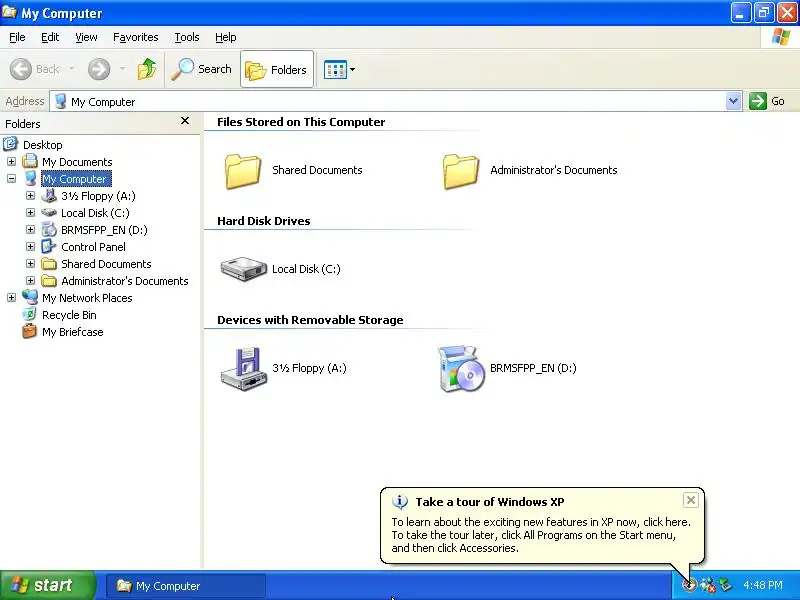
Task: Open Forward history dropdown arrow
Action: (122, 68)
